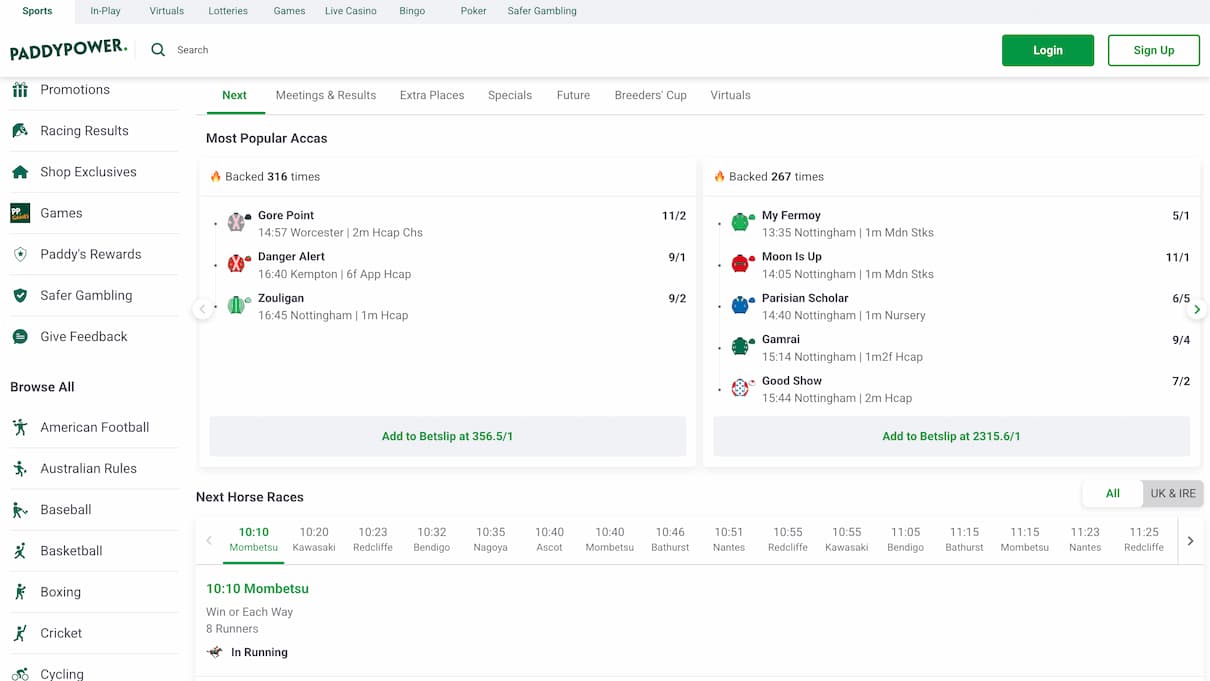1210x681 pixels.
Task: Open the 10:10 Mombetsu race heading
Action: point(257,589)
